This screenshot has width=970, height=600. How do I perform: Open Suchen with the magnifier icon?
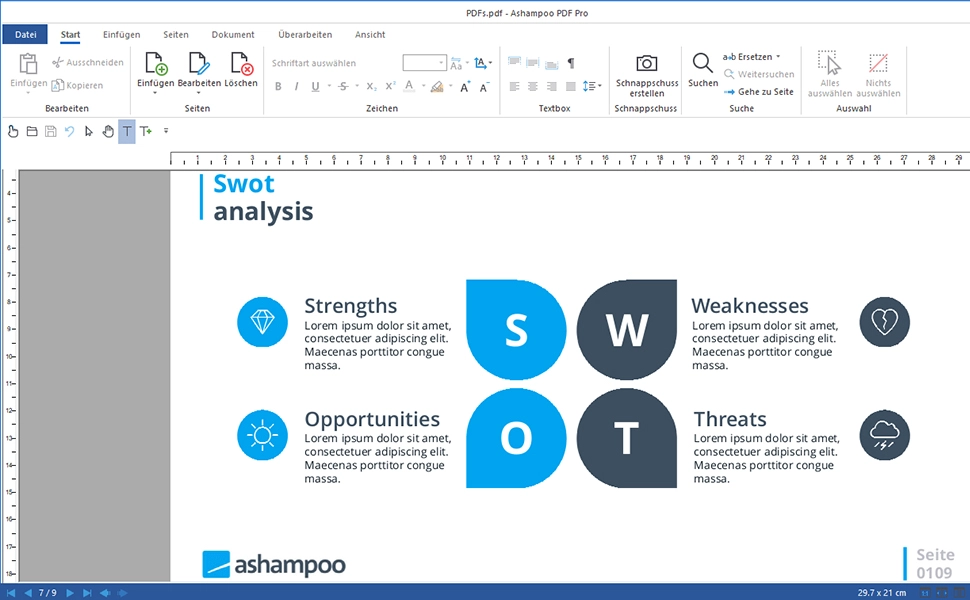coord(702,66)
